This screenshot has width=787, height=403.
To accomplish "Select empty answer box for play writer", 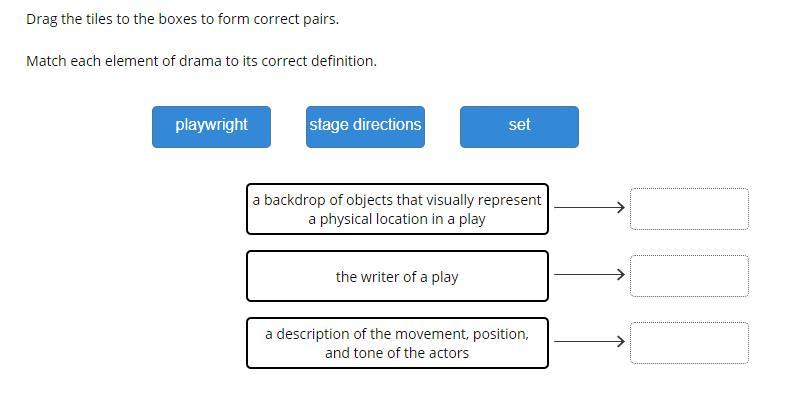I will (689, 275).
